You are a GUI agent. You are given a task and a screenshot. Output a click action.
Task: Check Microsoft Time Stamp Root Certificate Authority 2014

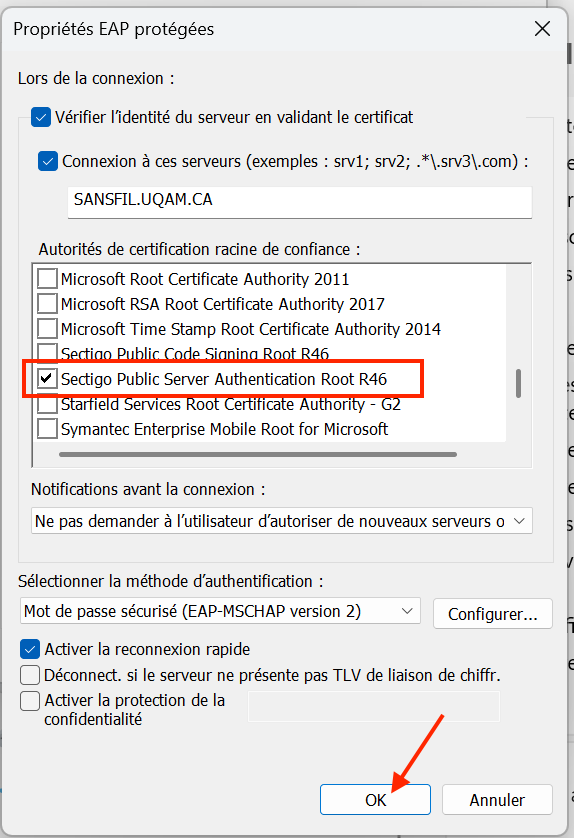(x=47, y=329)
